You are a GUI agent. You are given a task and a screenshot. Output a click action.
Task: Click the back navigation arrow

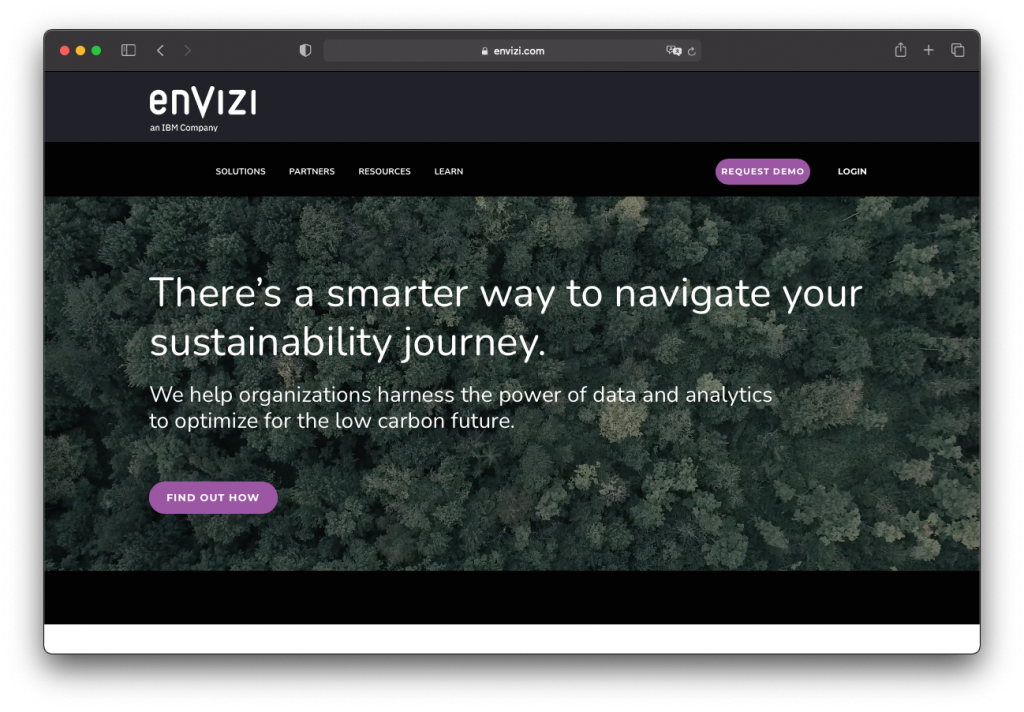coord(161,49)
